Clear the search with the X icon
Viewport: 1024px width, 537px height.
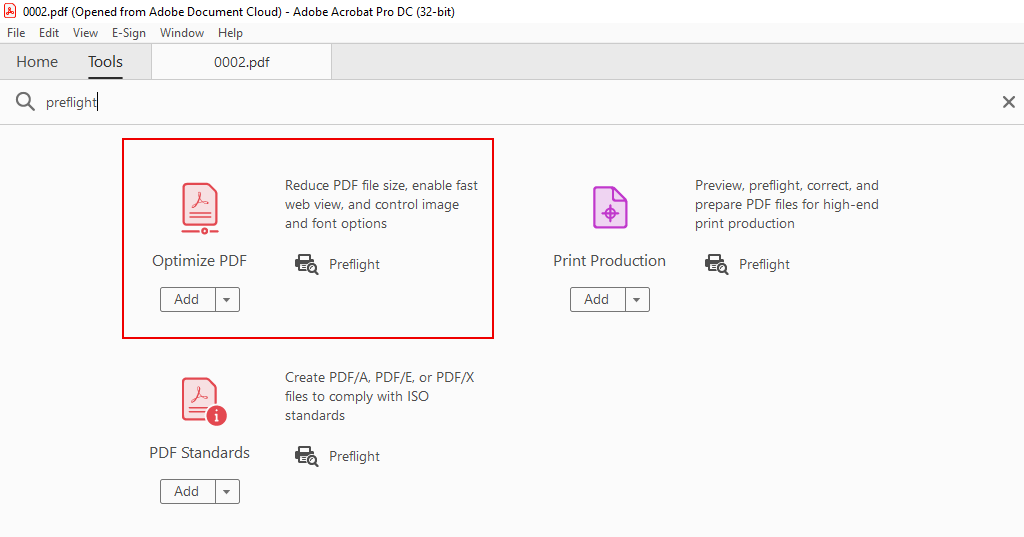[x=1008, y=102]
